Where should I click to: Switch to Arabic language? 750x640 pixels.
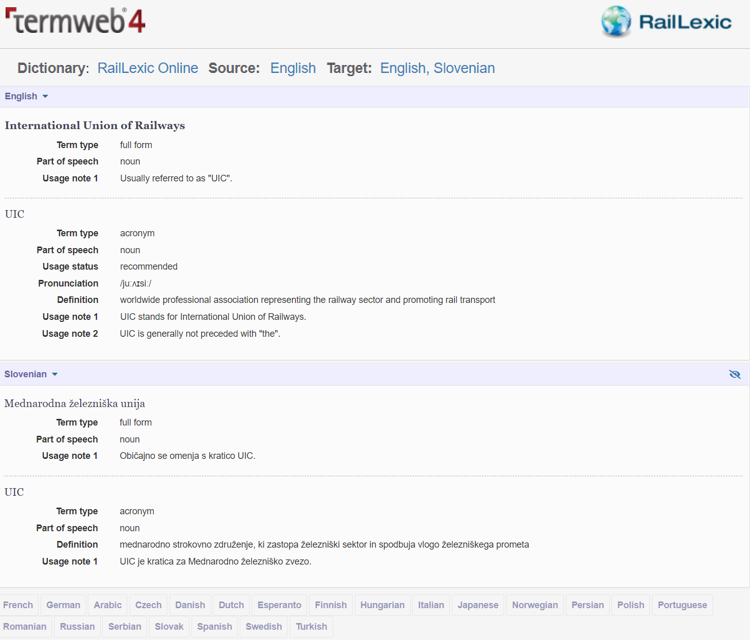click(x=108, y=605)
